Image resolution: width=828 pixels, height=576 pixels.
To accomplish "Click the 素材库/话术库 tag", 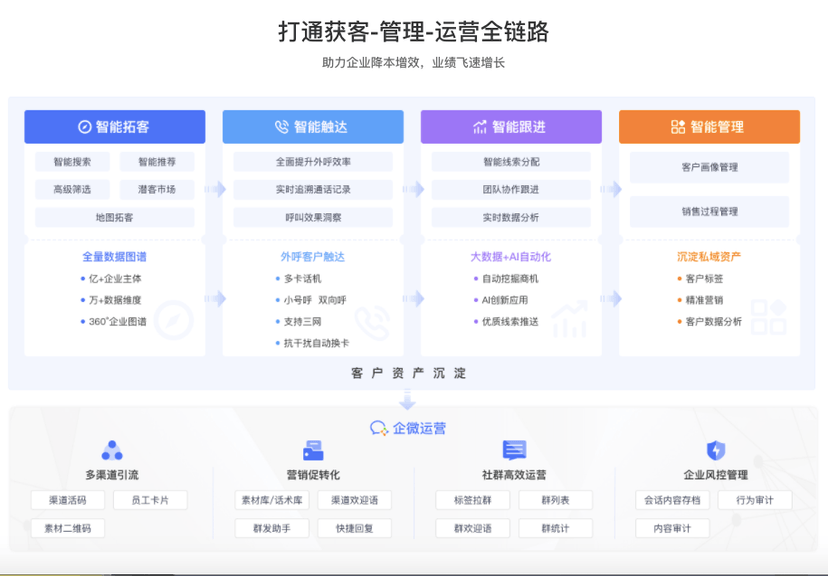I will pyautogui.click(x=272, y=500).
